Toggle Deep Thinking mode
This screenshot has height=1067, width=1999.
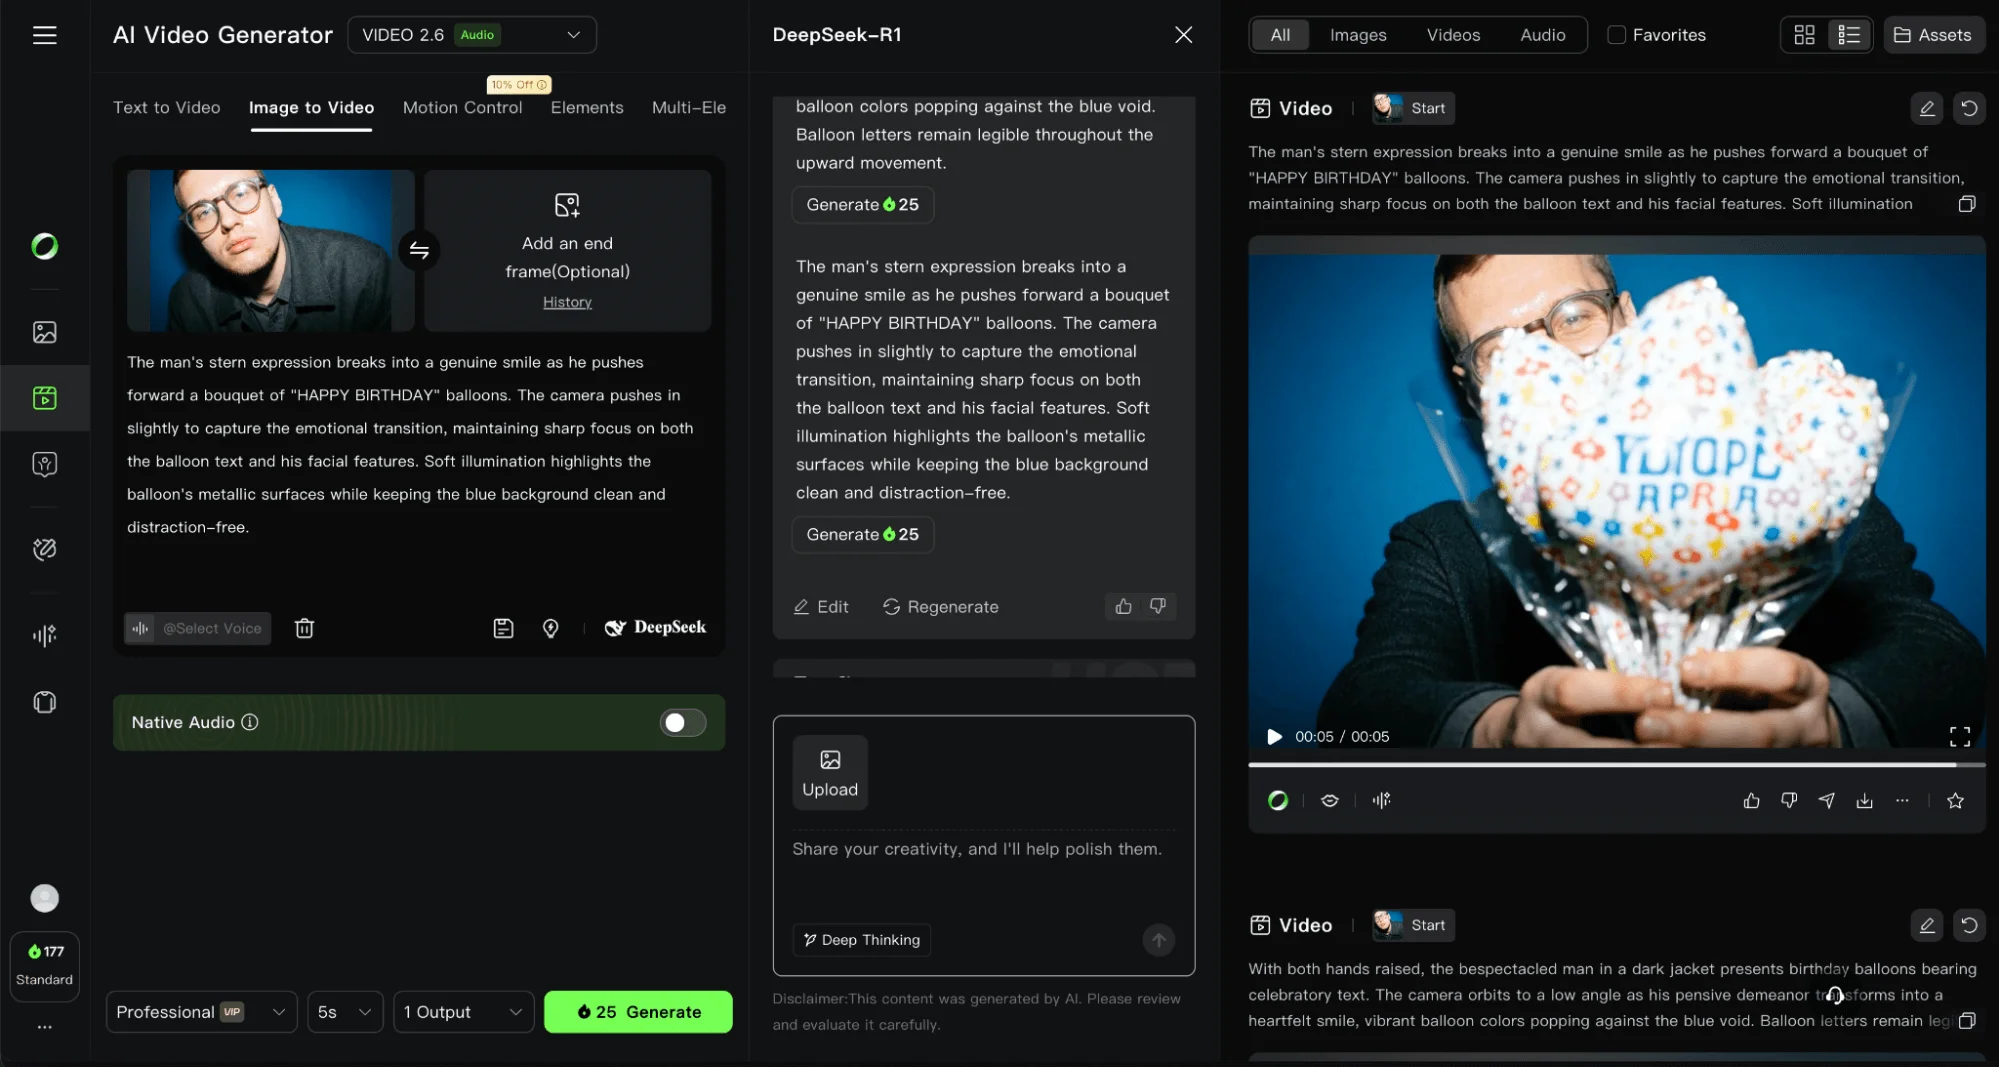[x=861, y=940]
